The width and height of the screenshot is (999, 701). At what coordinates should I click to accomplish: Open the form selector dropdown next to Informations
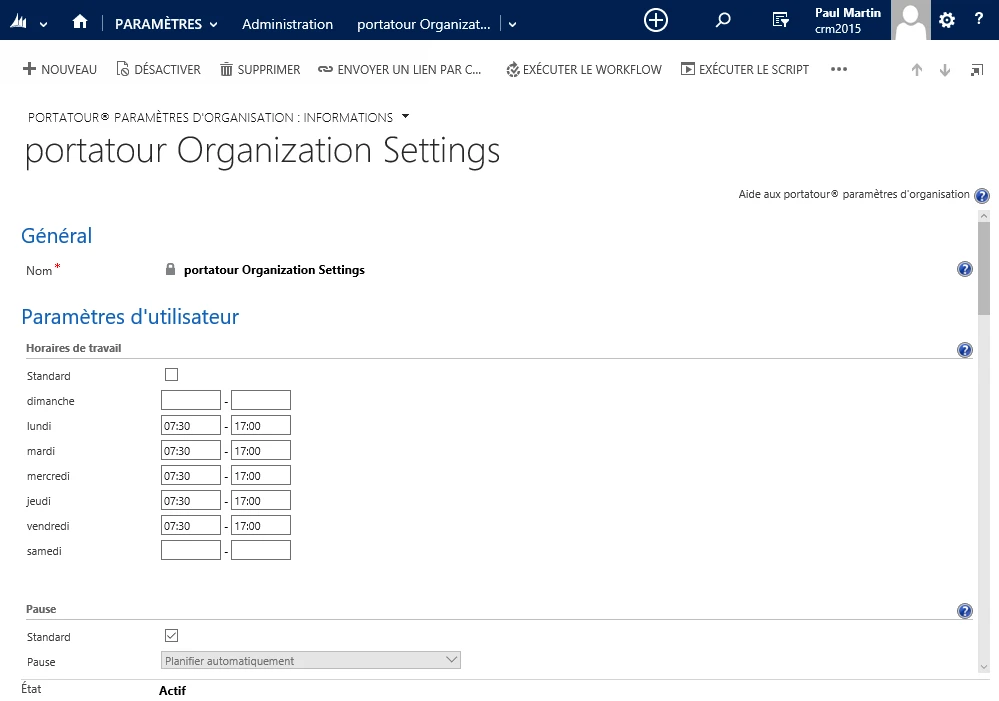(x=406, y=117)
